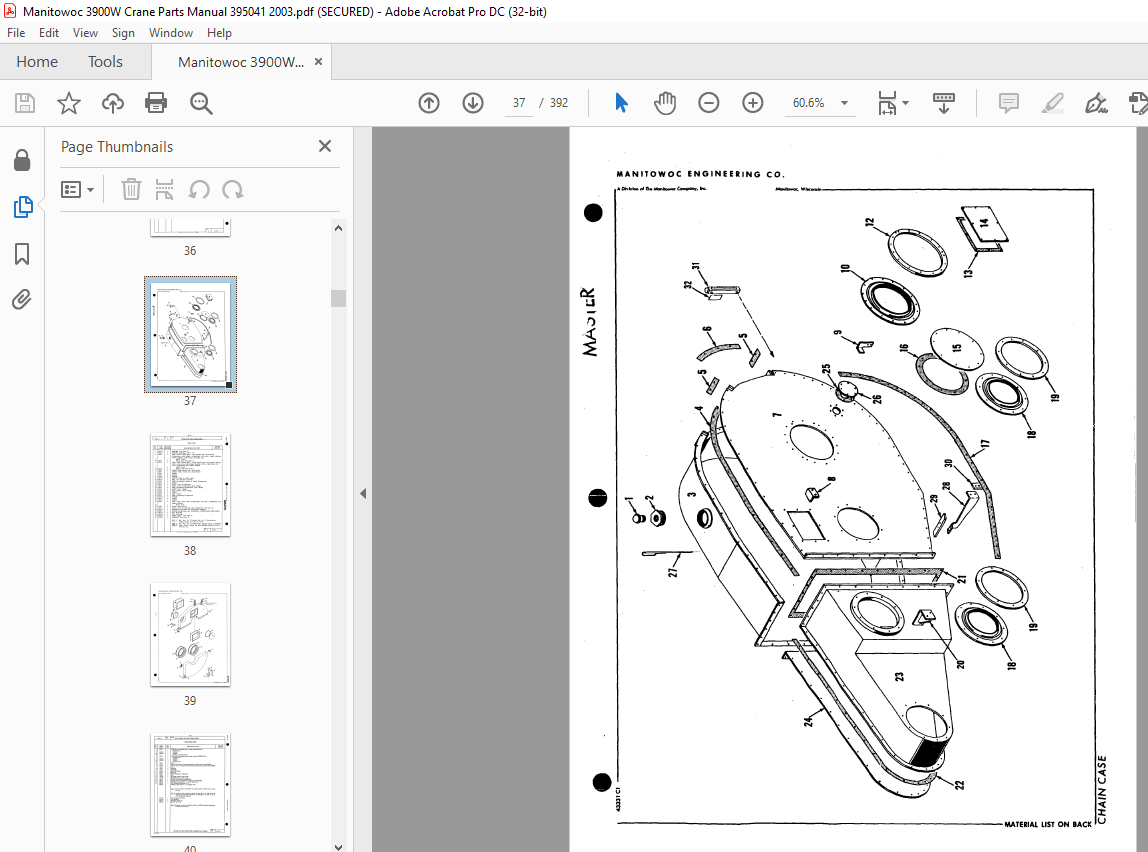Select page 39 thumbnail
1148x852 pixels.
pyautogui.click(x=190, y=635)
